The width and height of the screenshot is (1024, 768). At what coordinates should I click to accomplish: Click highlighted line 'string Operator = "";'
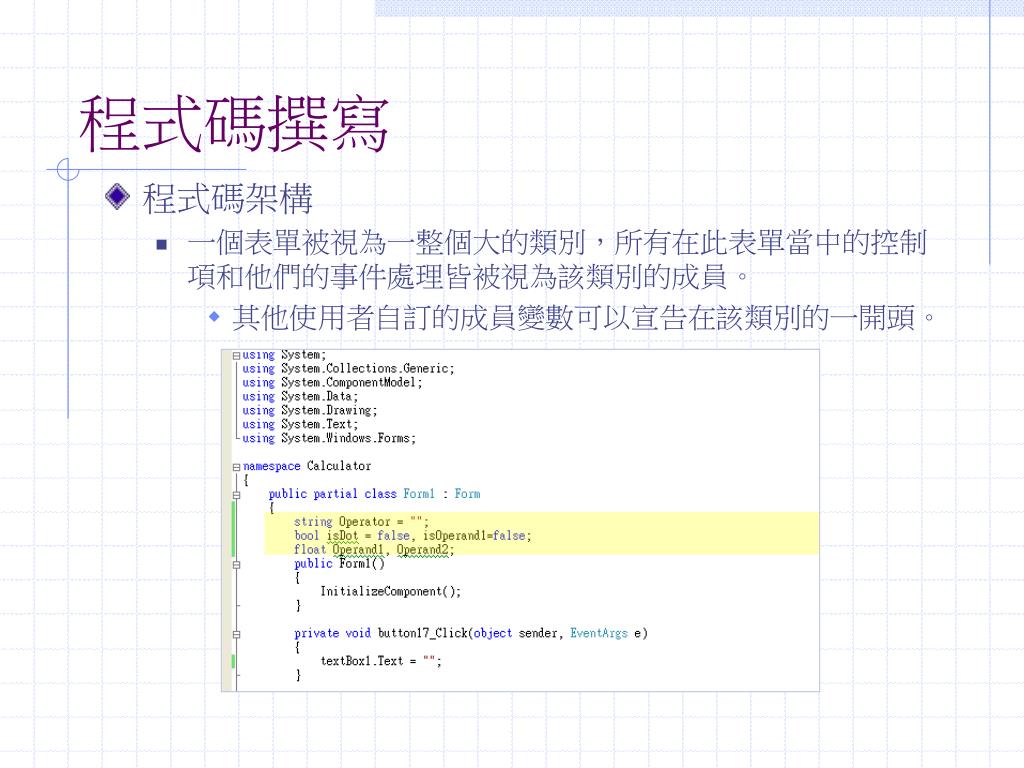pyautogui.click(x=361, y=522)
